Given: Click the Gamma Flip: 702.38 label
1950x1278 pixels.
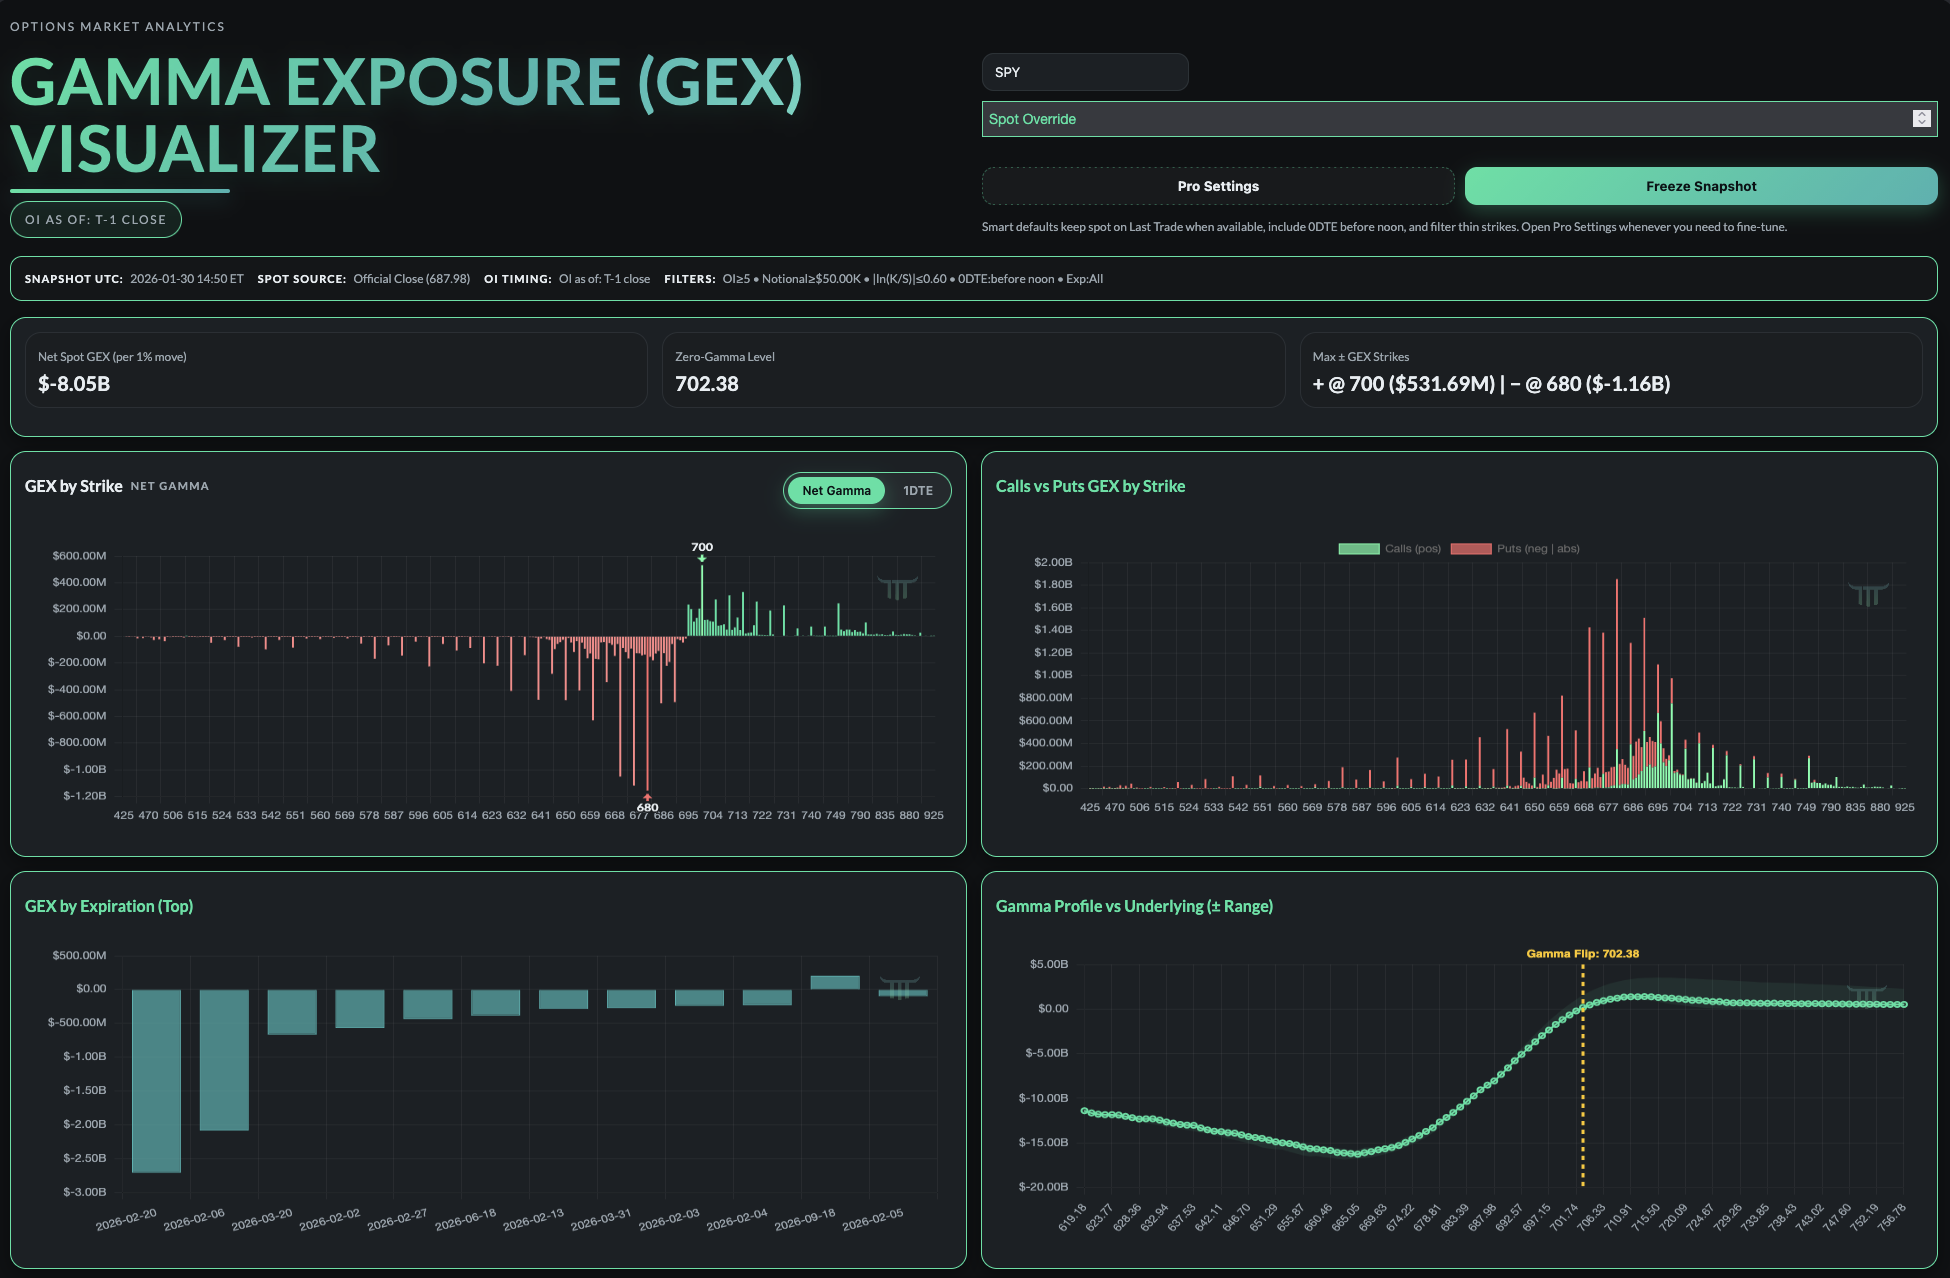Looking at the screenshot, I should point(1582,954).
